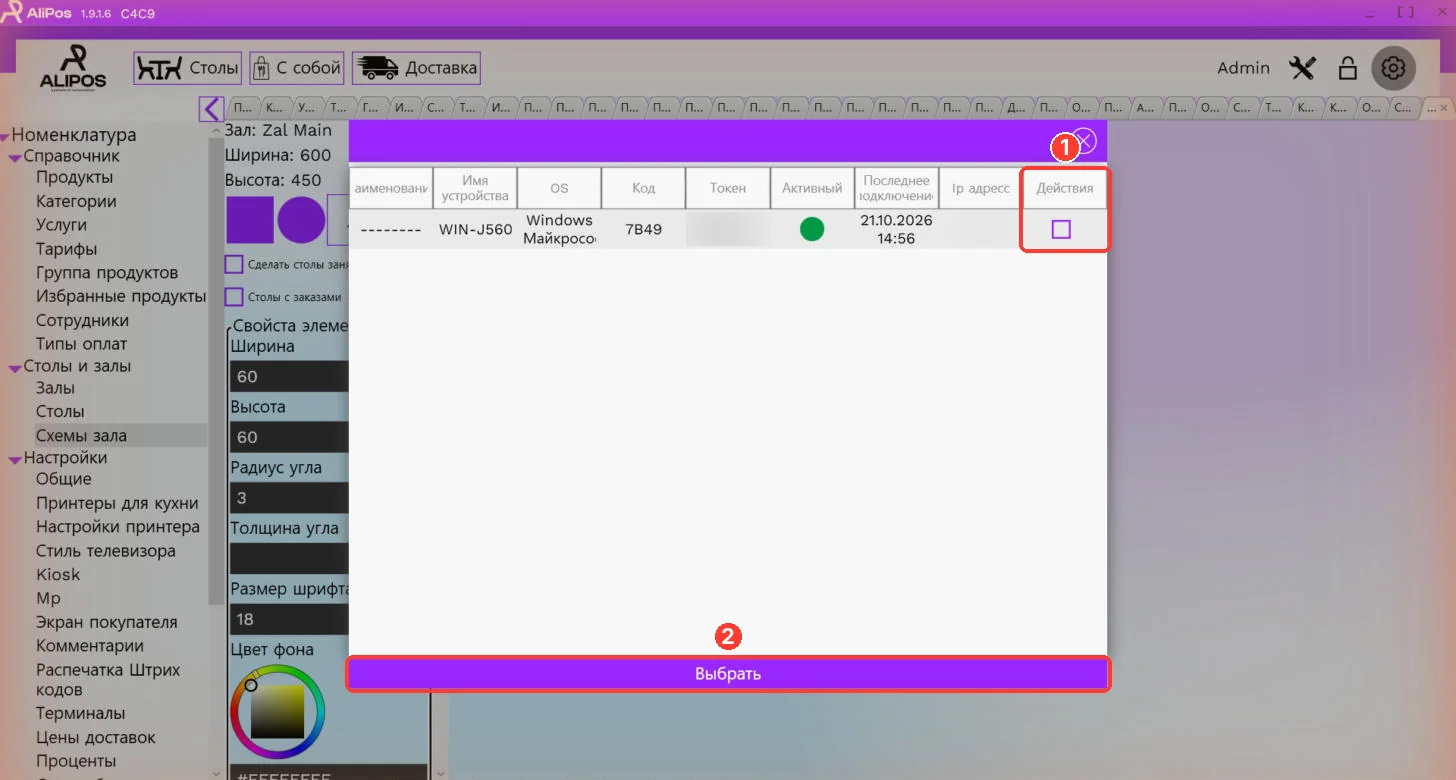1456x780 pixels.
Task: Click the Радиус угла field showing 3
Action: [x=289, y=497]
